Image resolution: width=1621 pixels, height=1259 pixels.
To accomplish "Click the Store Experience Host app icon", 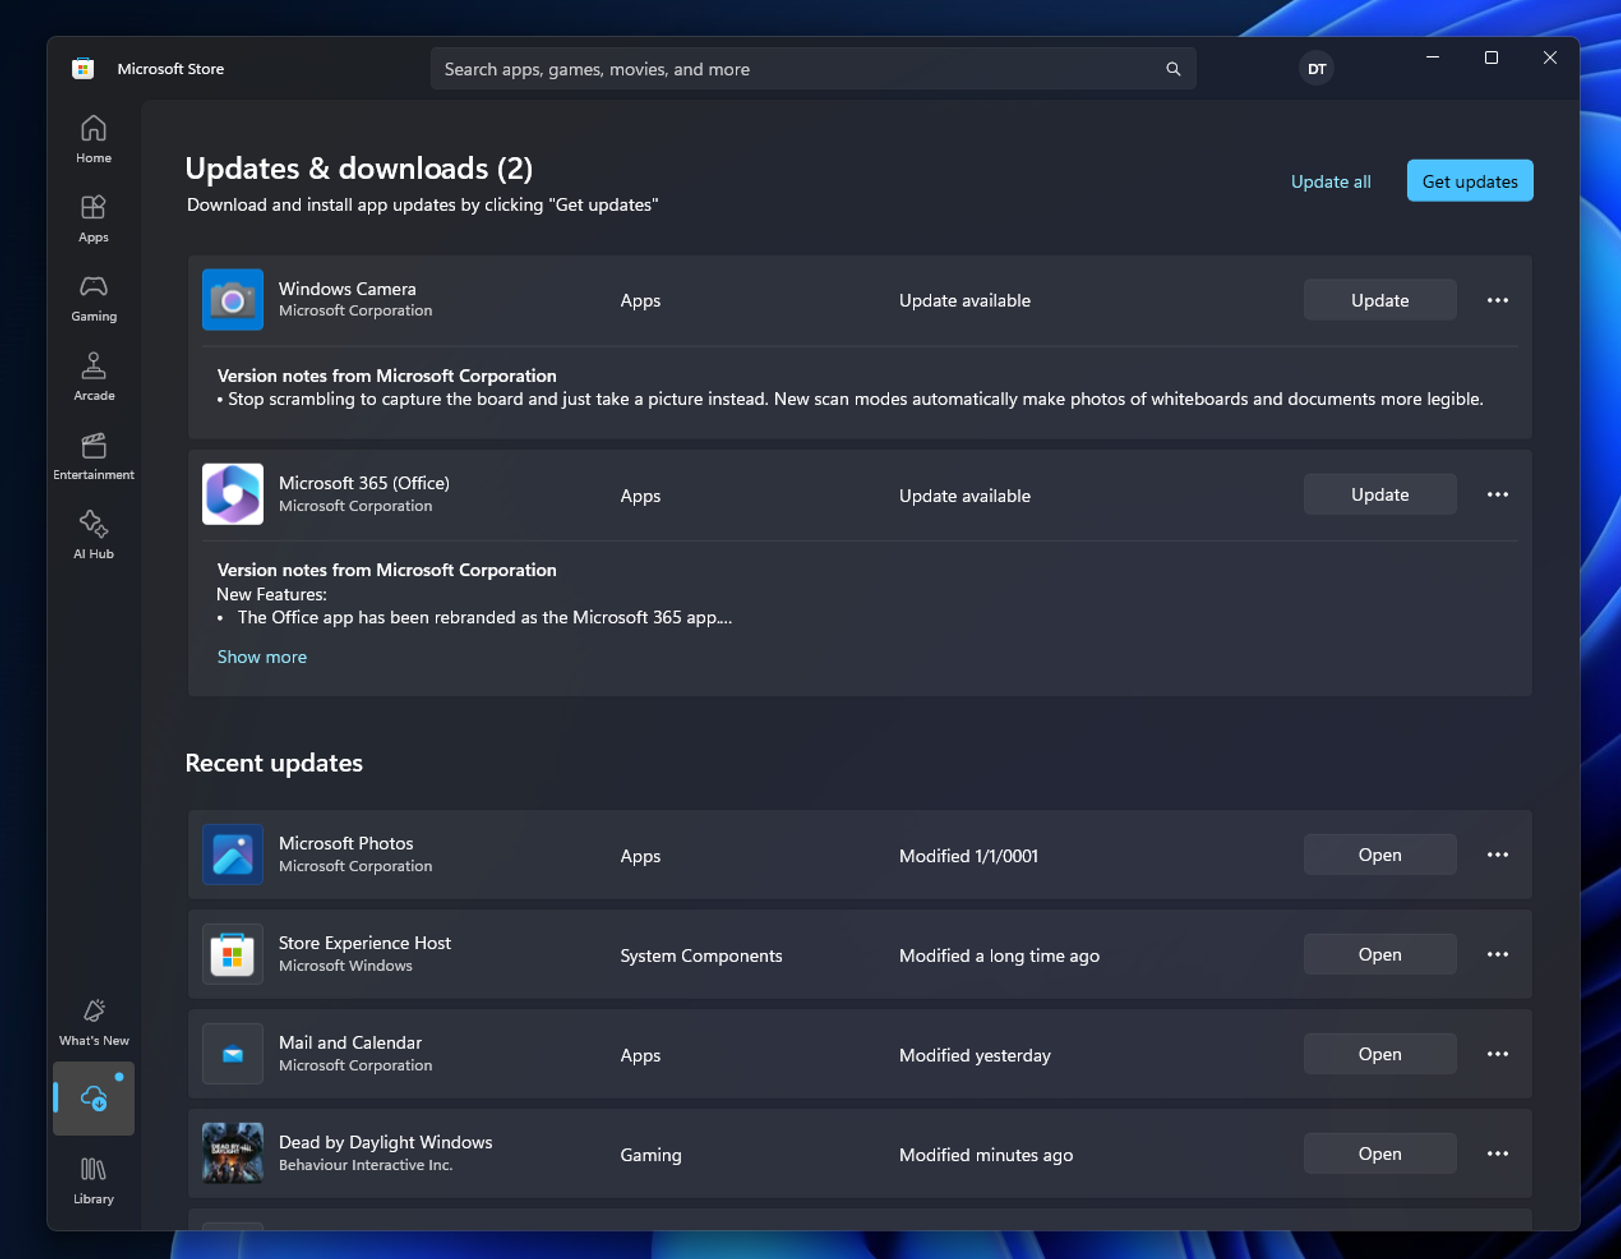I will click(233, 954).
